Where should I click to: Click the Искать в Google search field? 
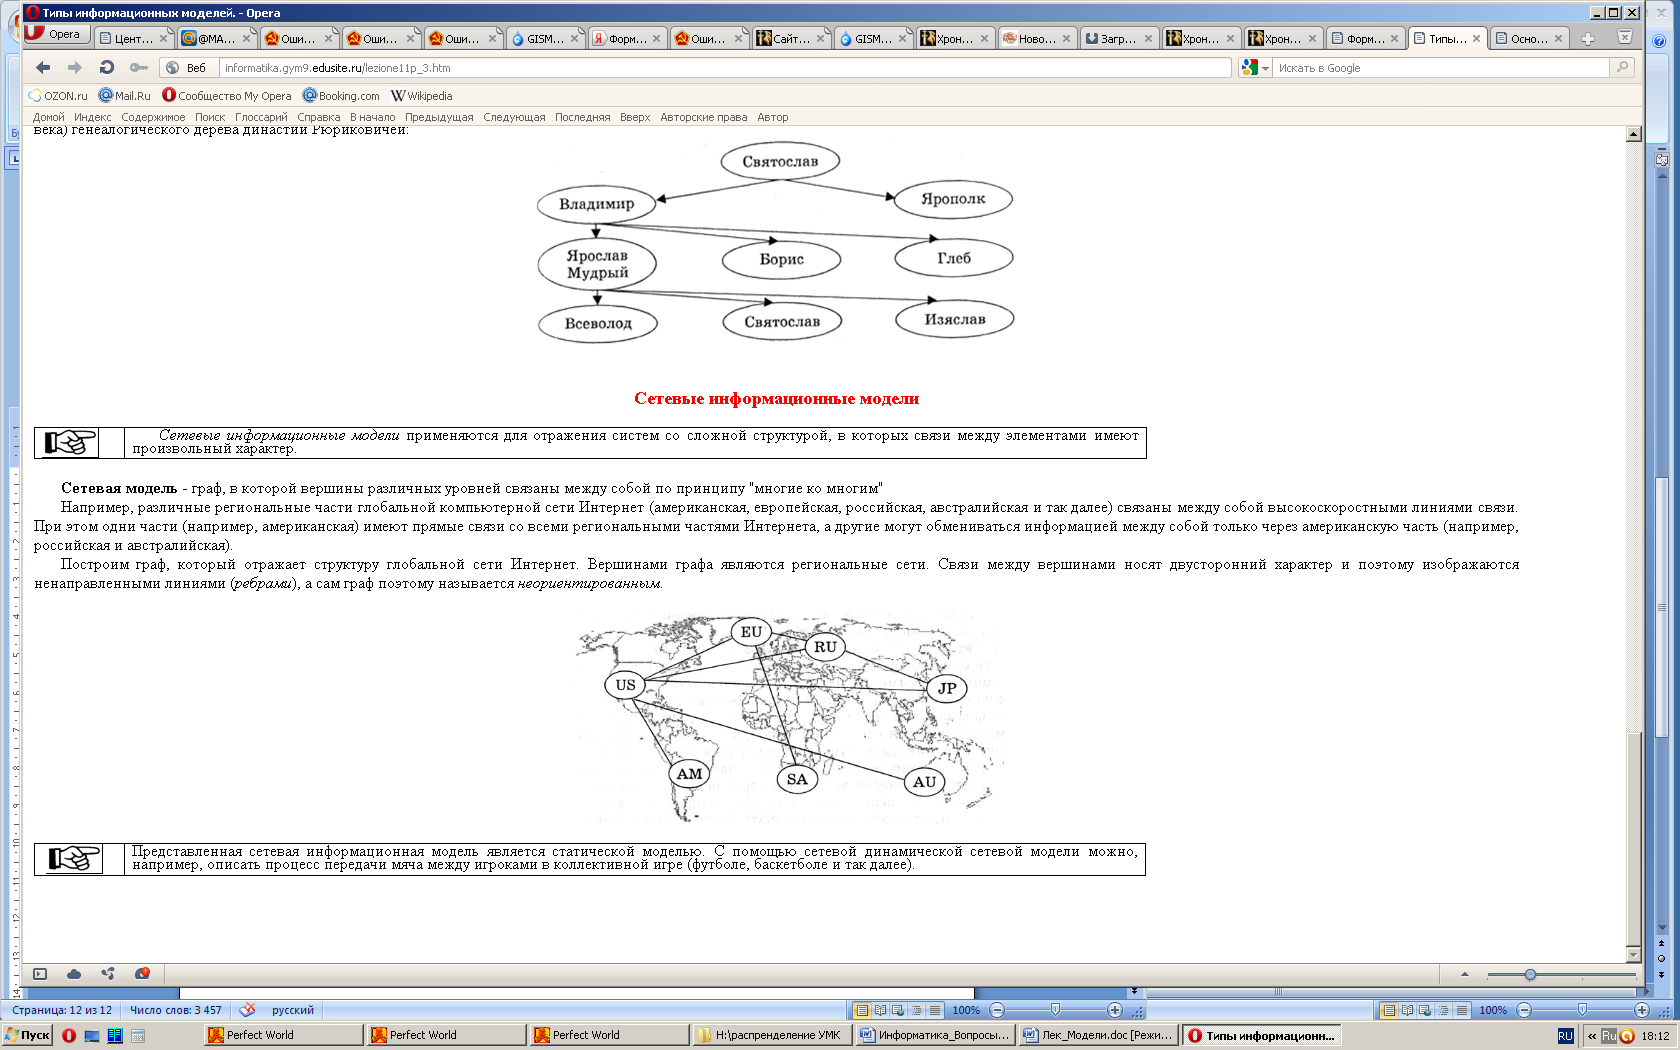click(x=1440, y=68)
